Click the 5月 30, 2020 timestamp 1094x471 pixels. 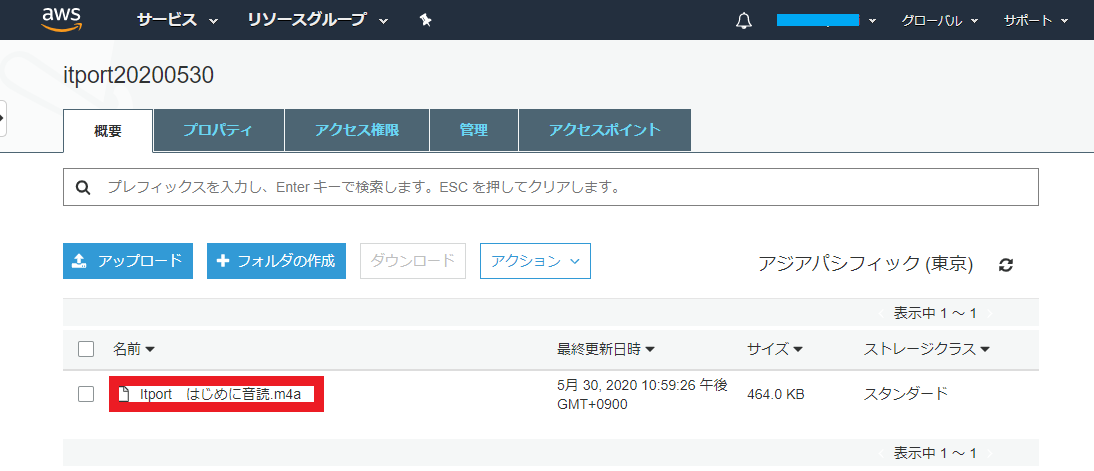point(642,394)
